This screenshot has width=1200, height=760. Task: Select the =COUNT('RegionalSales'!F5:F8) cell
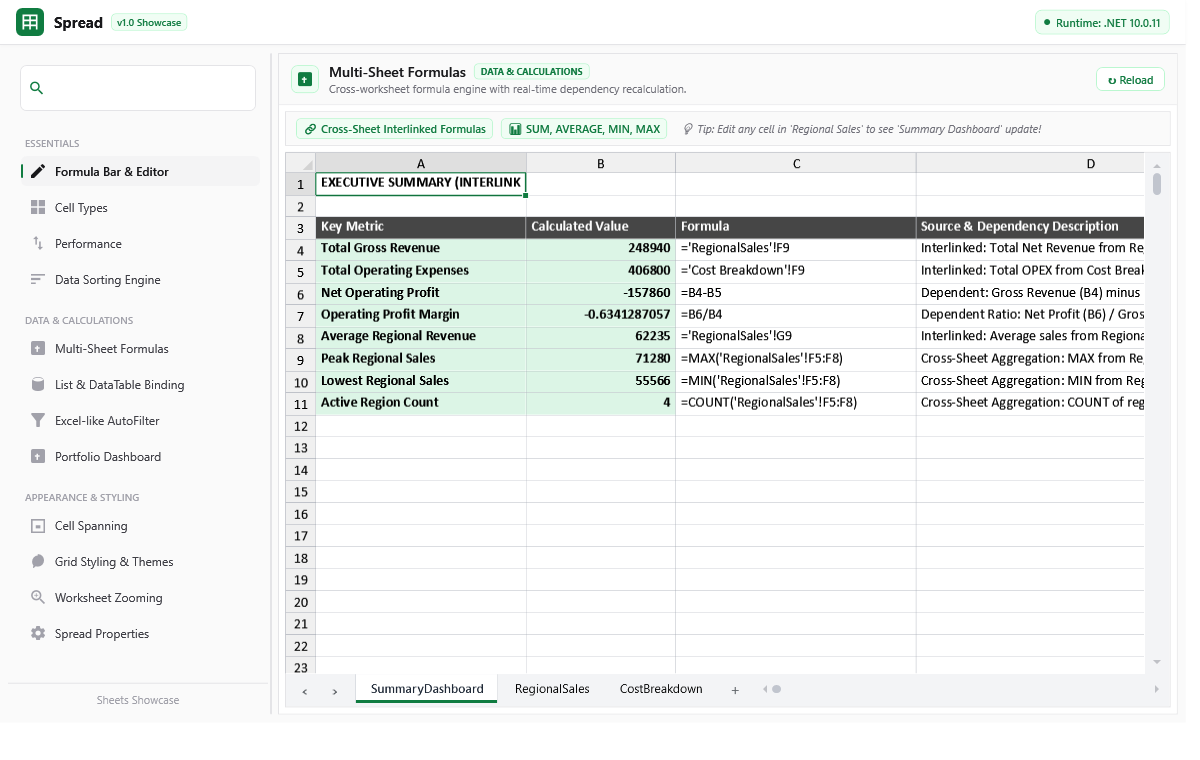[x=796, y=403]
